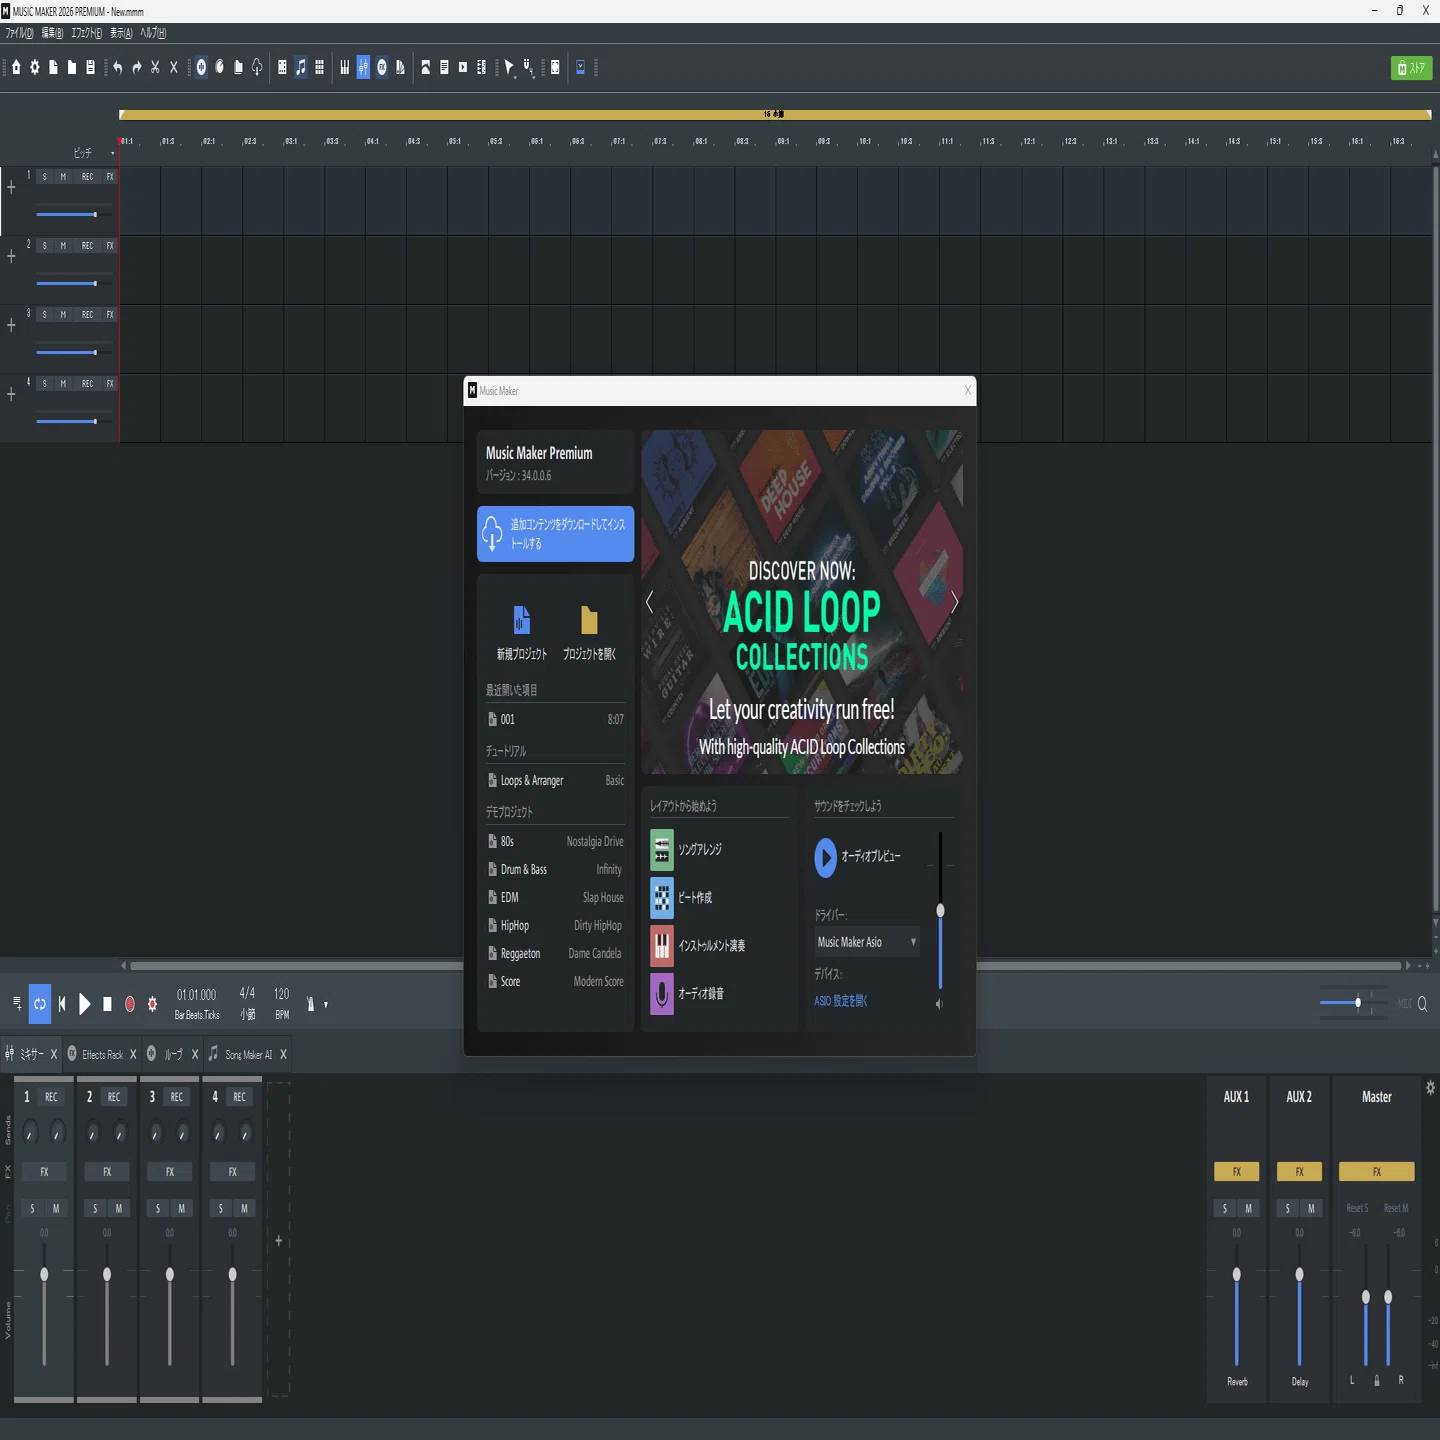Viewport: 1440px width, 1440px height.
Task: Click the record button in transport
Action: click(x=130, y=1004)
